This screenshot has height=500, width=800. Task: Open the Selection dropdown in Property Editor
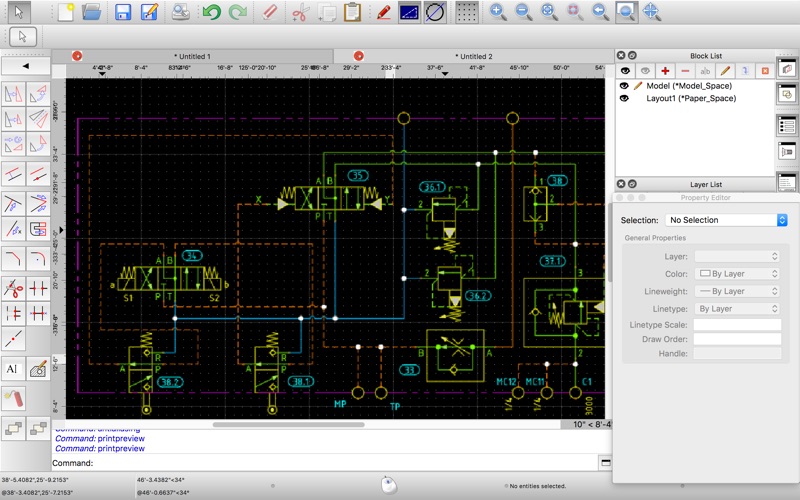click(727, 220)
